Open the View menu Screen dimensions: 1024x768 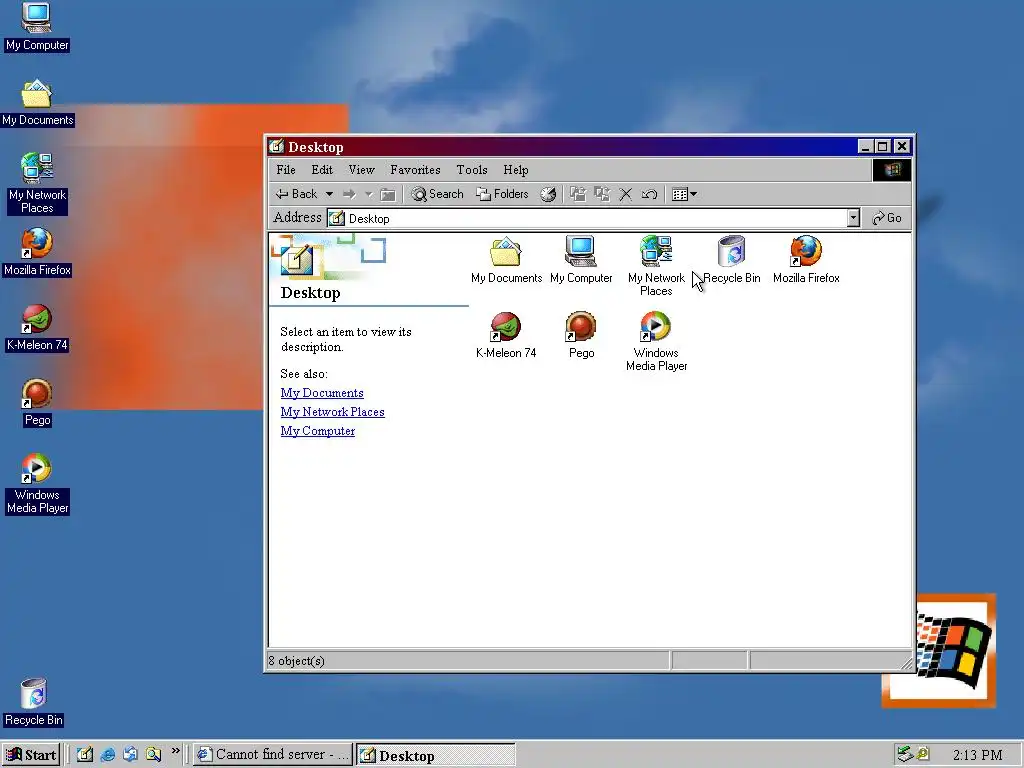click(361, 170)
